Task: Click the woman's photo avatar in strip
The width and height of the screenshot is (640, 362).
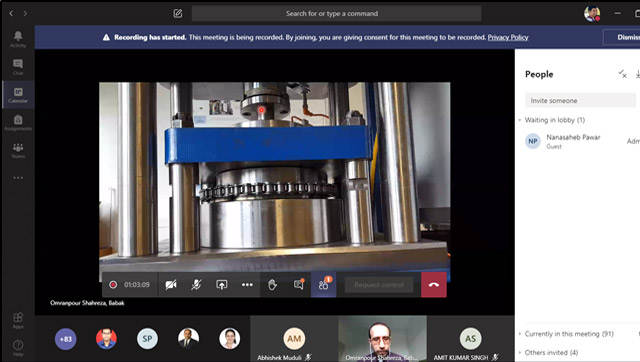Action: pos(229,339)
